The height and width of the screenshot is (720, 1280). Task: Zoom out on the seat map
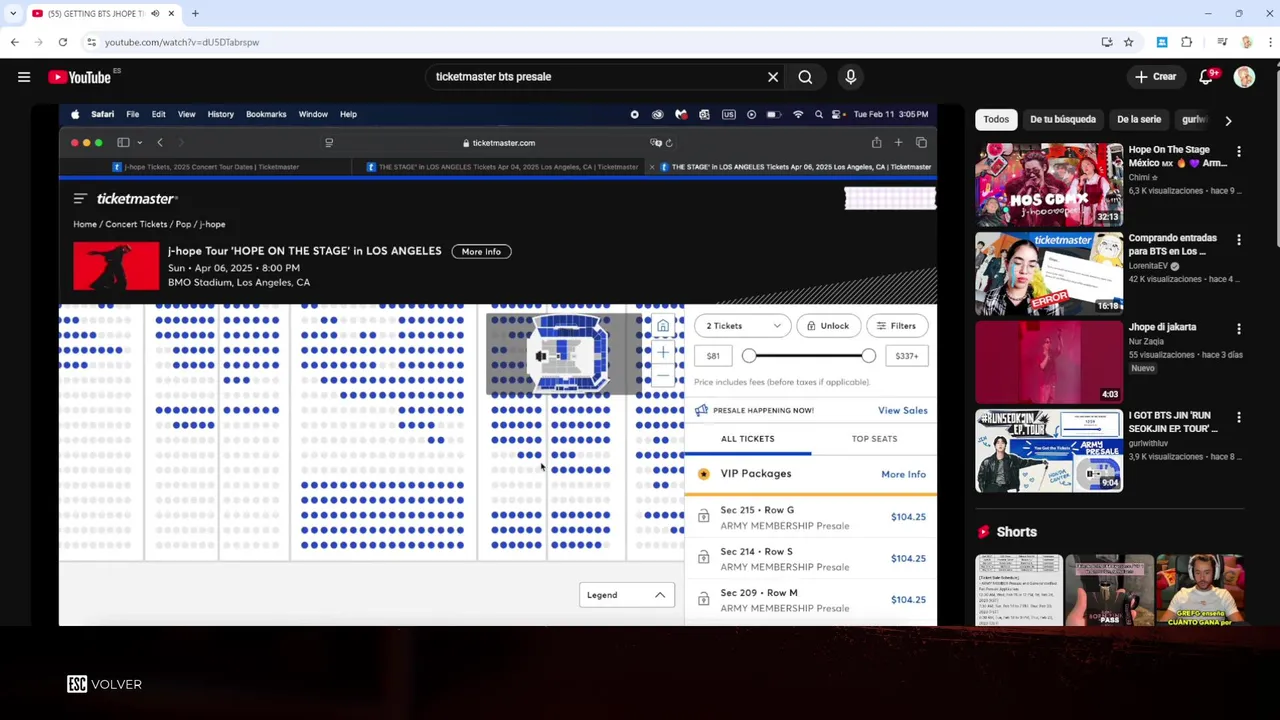click(x=662, y=376)
